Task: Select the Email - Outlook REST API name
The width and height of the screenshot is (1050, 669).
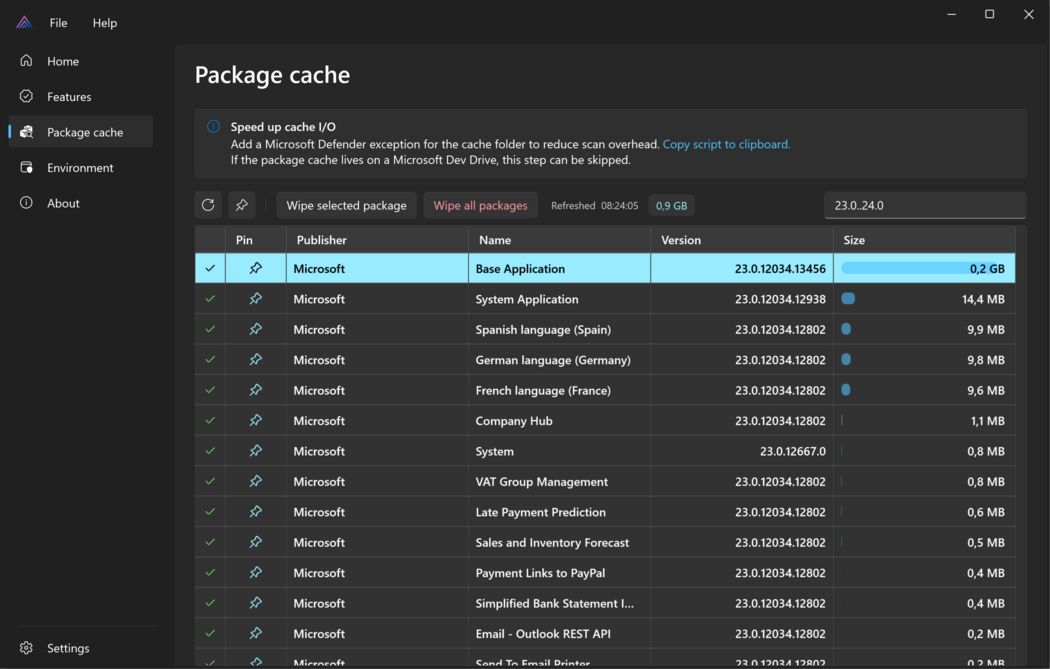Action: [542, 634]
